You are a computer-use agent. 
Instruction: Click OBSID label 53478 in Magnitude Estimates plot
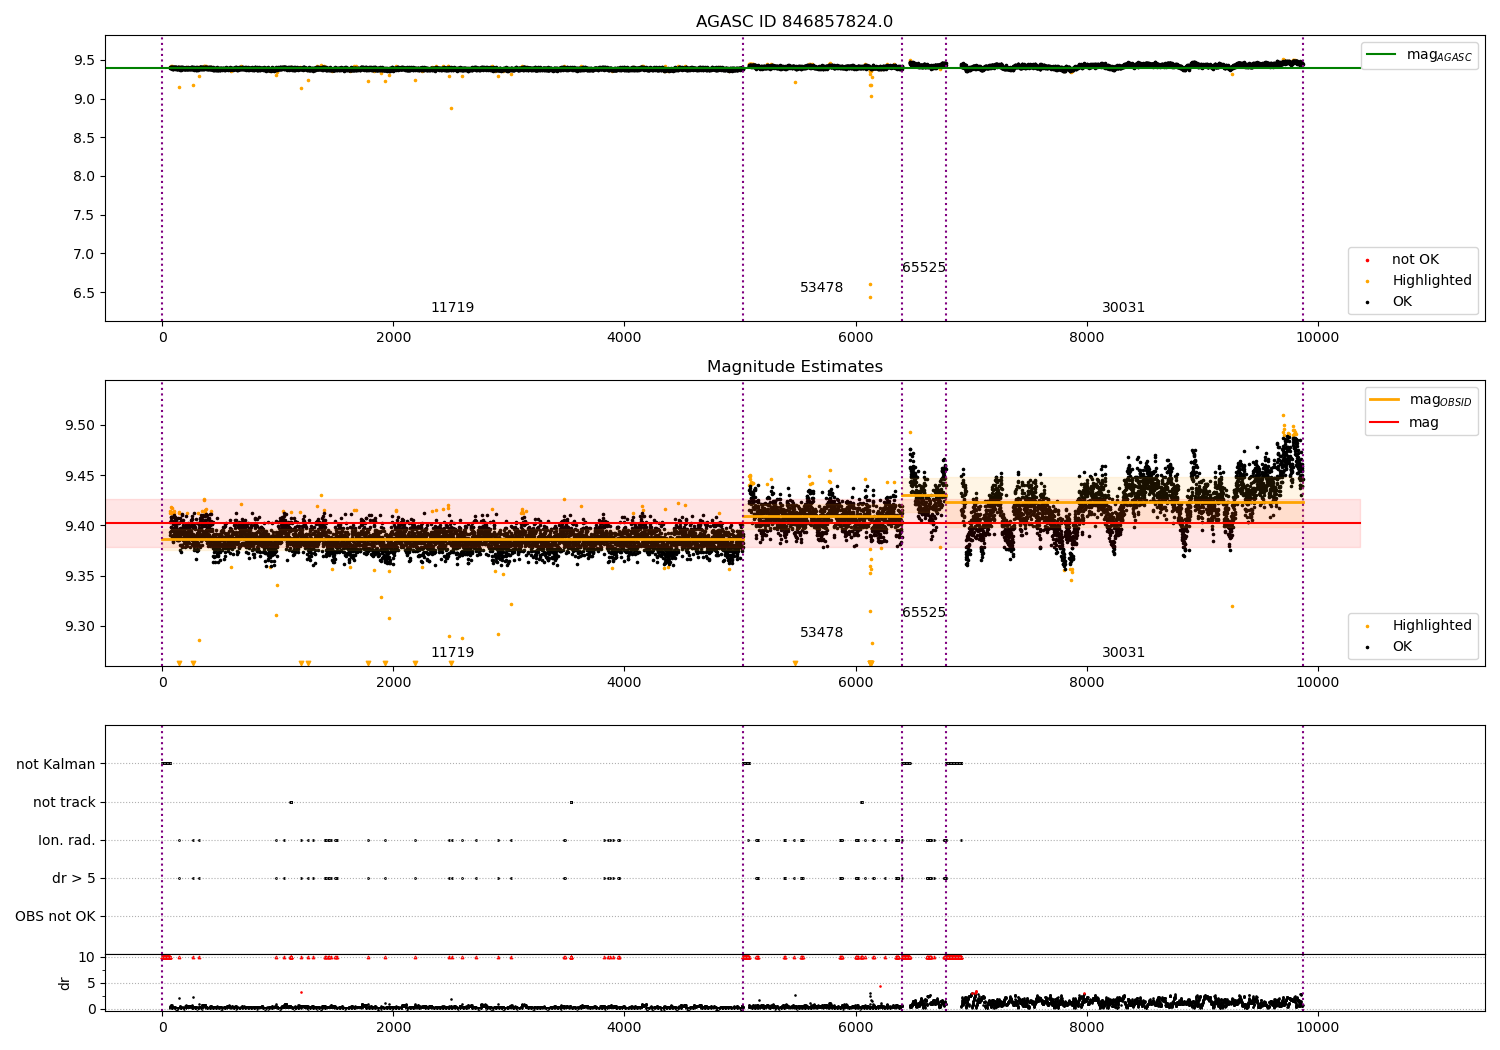click(x=821, y=633)
